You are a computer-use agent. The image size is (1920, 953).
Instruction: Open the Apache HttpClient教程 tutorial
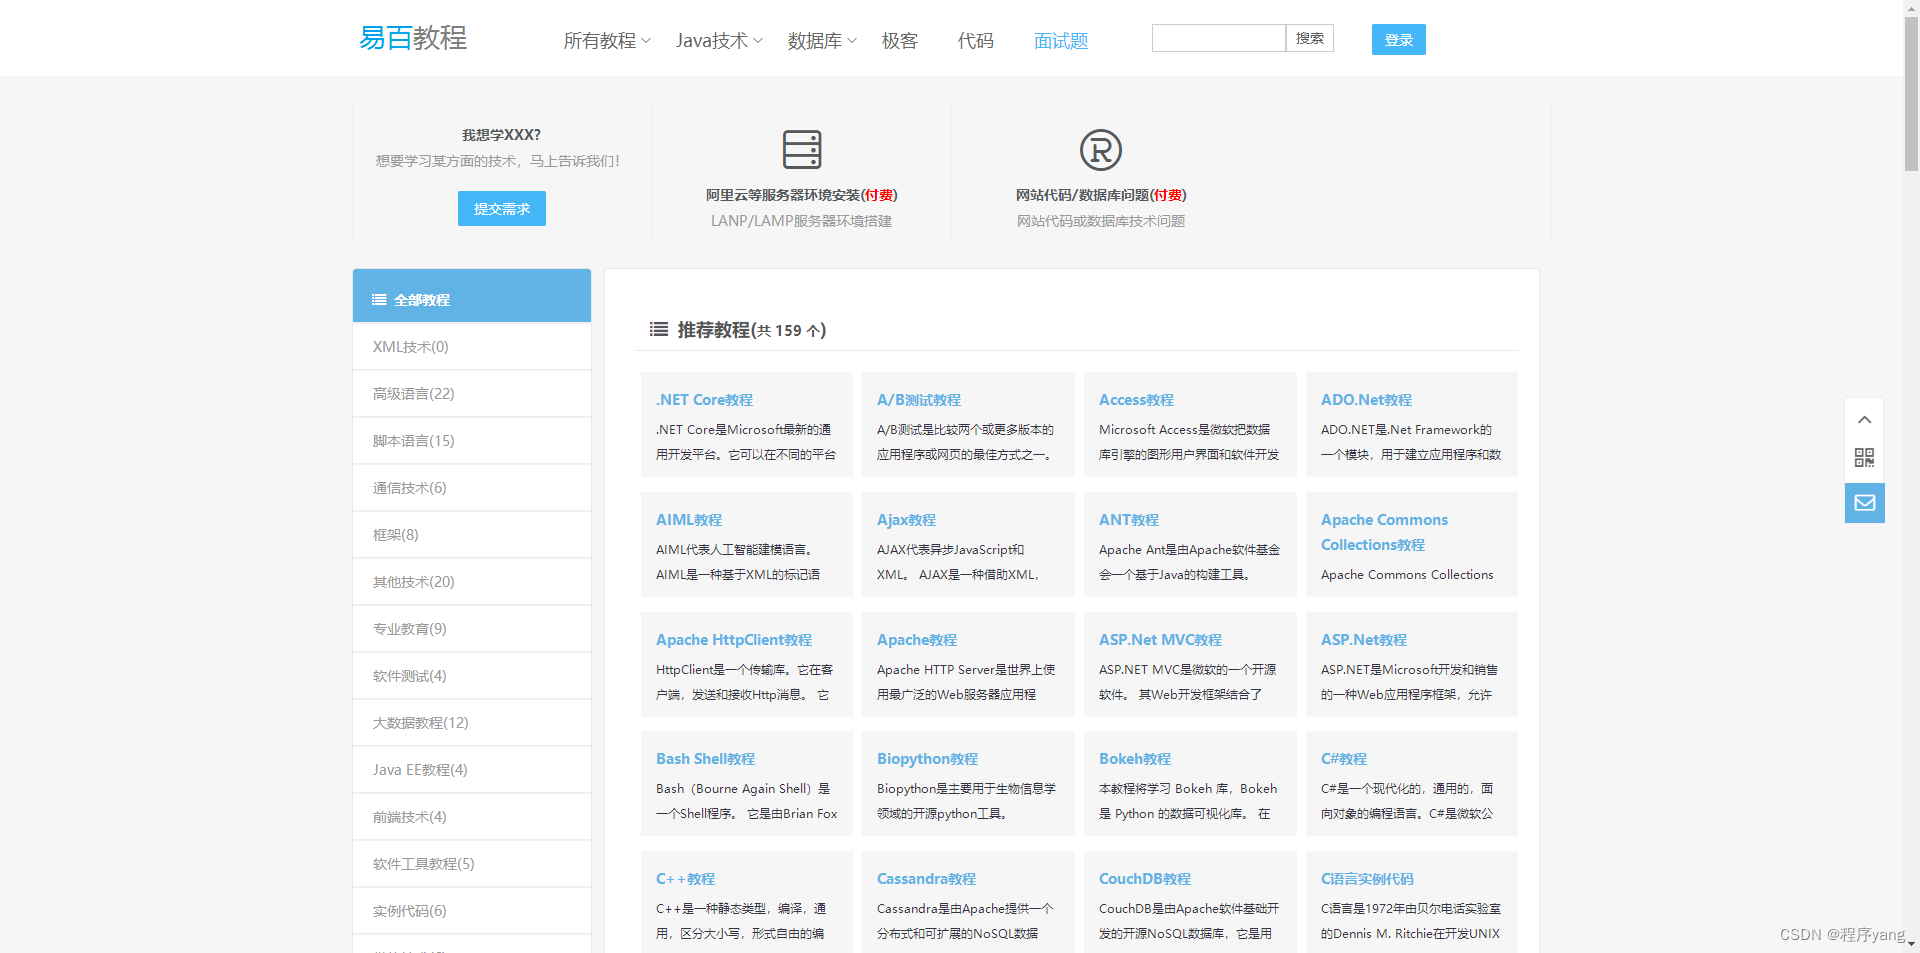tap(734, 640)
